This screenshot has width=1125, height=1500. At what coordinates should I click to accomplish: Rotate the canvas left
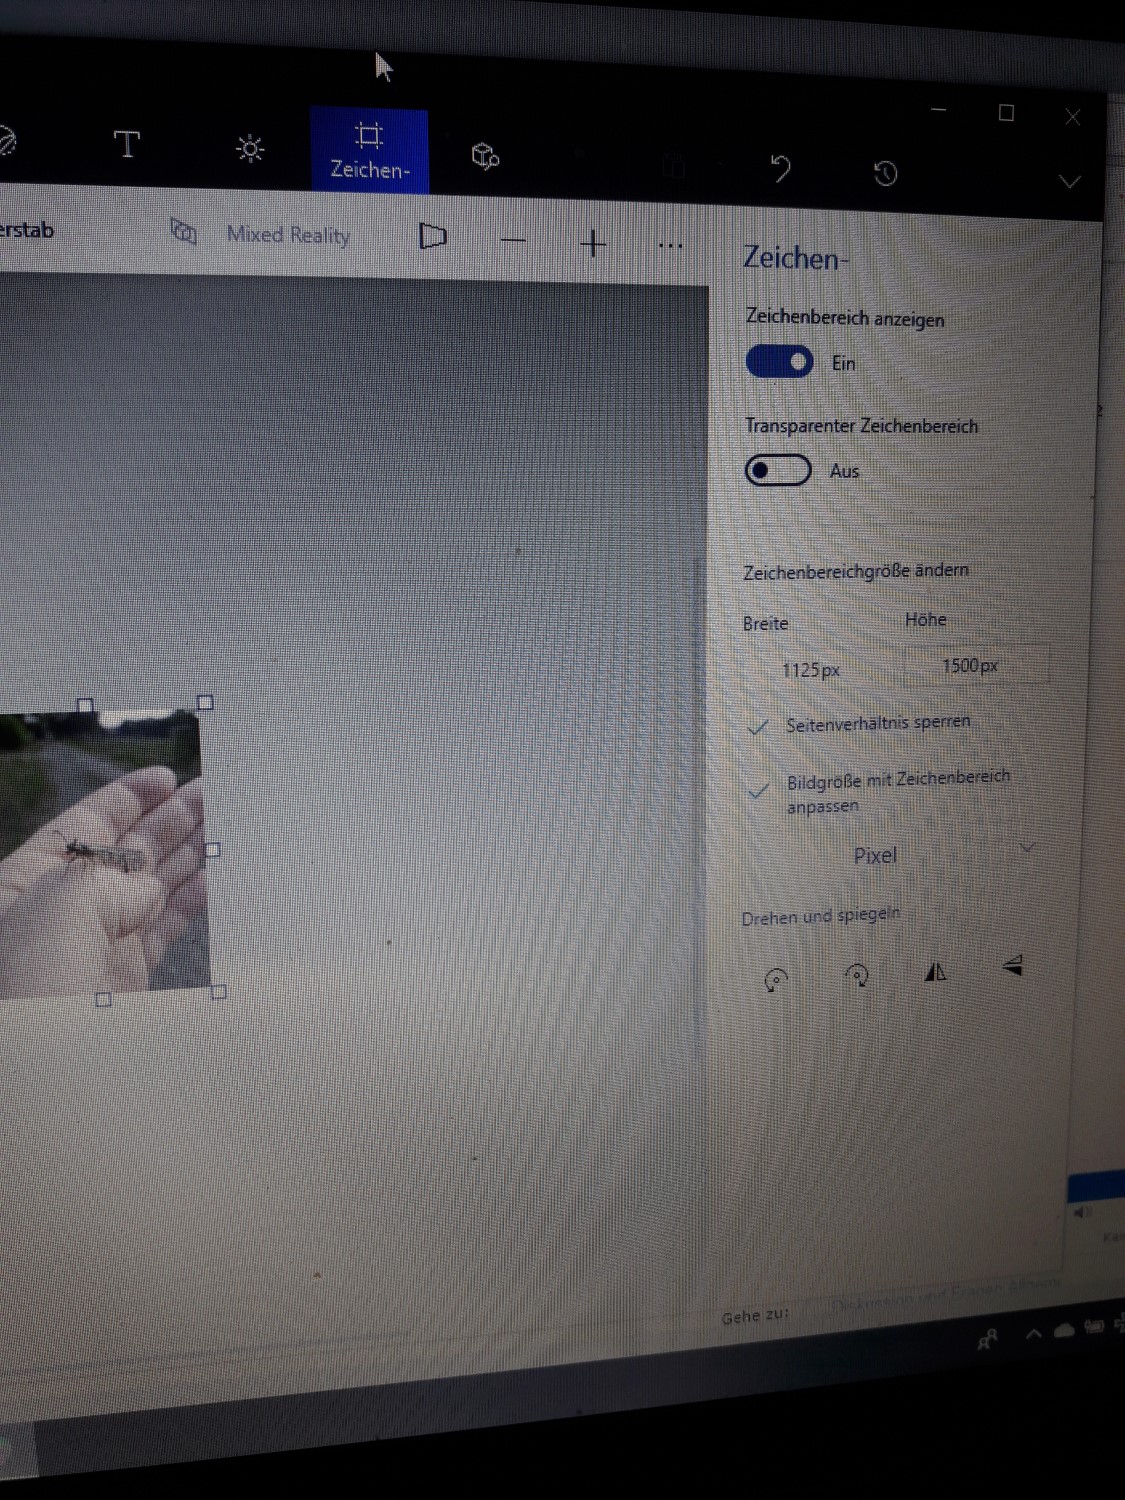[776, 980]
